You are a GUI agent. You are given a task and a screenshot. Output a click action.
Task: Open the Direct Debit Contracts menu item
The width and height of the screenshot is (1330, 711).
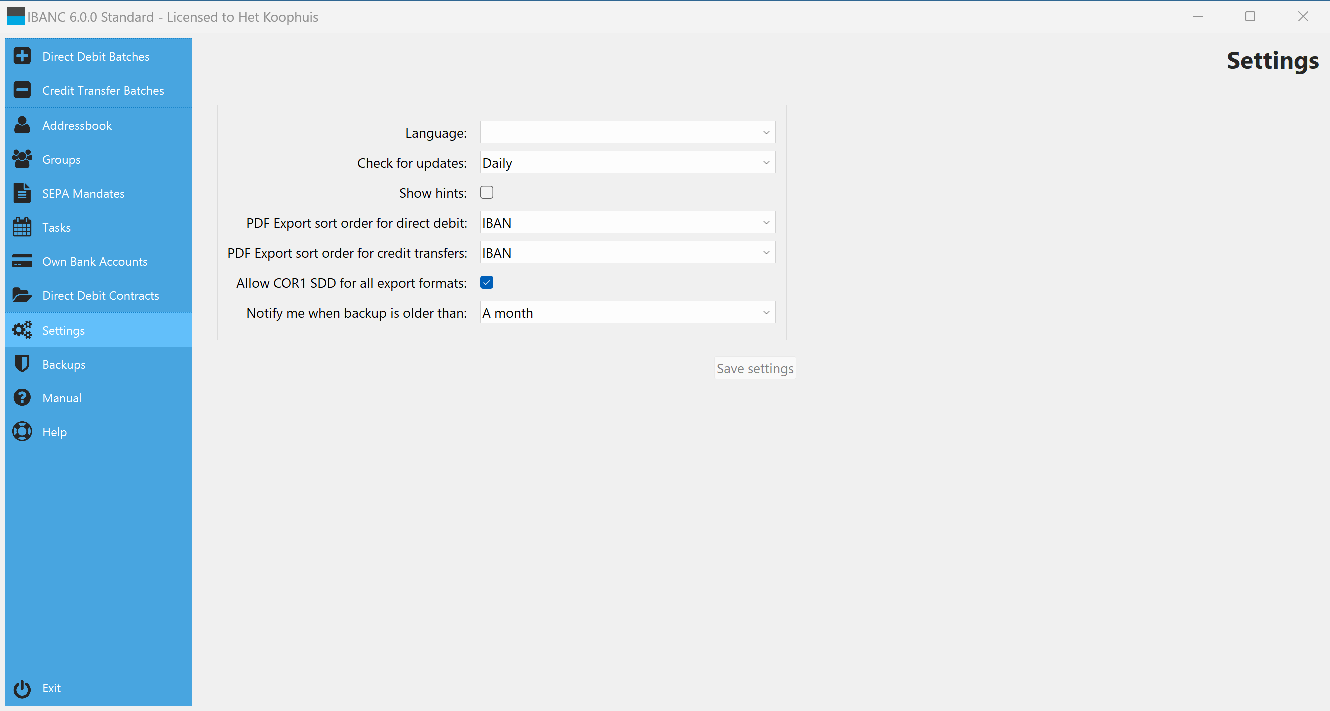100,296
